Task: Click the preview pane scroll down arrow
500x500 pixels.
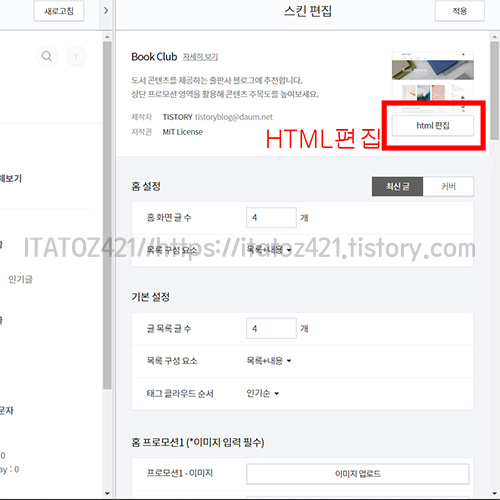Action: point(107,493)
